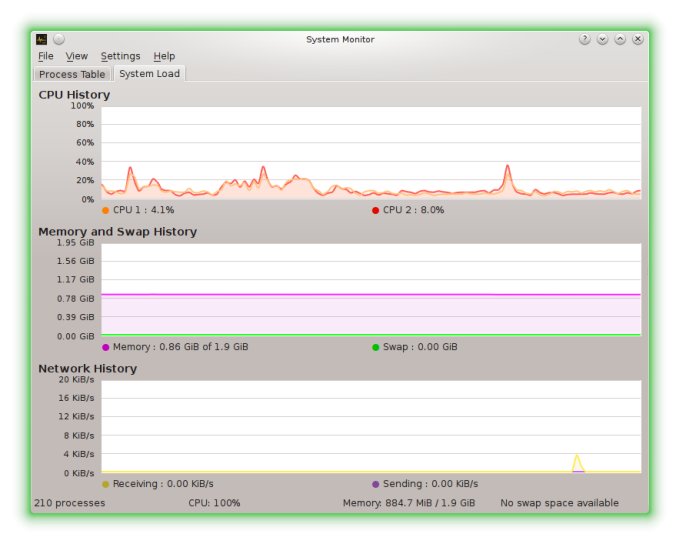Click the CPU History graph area
Image resolution: width=680 pixels, height=544 pixels.
(x=371, y=153)
